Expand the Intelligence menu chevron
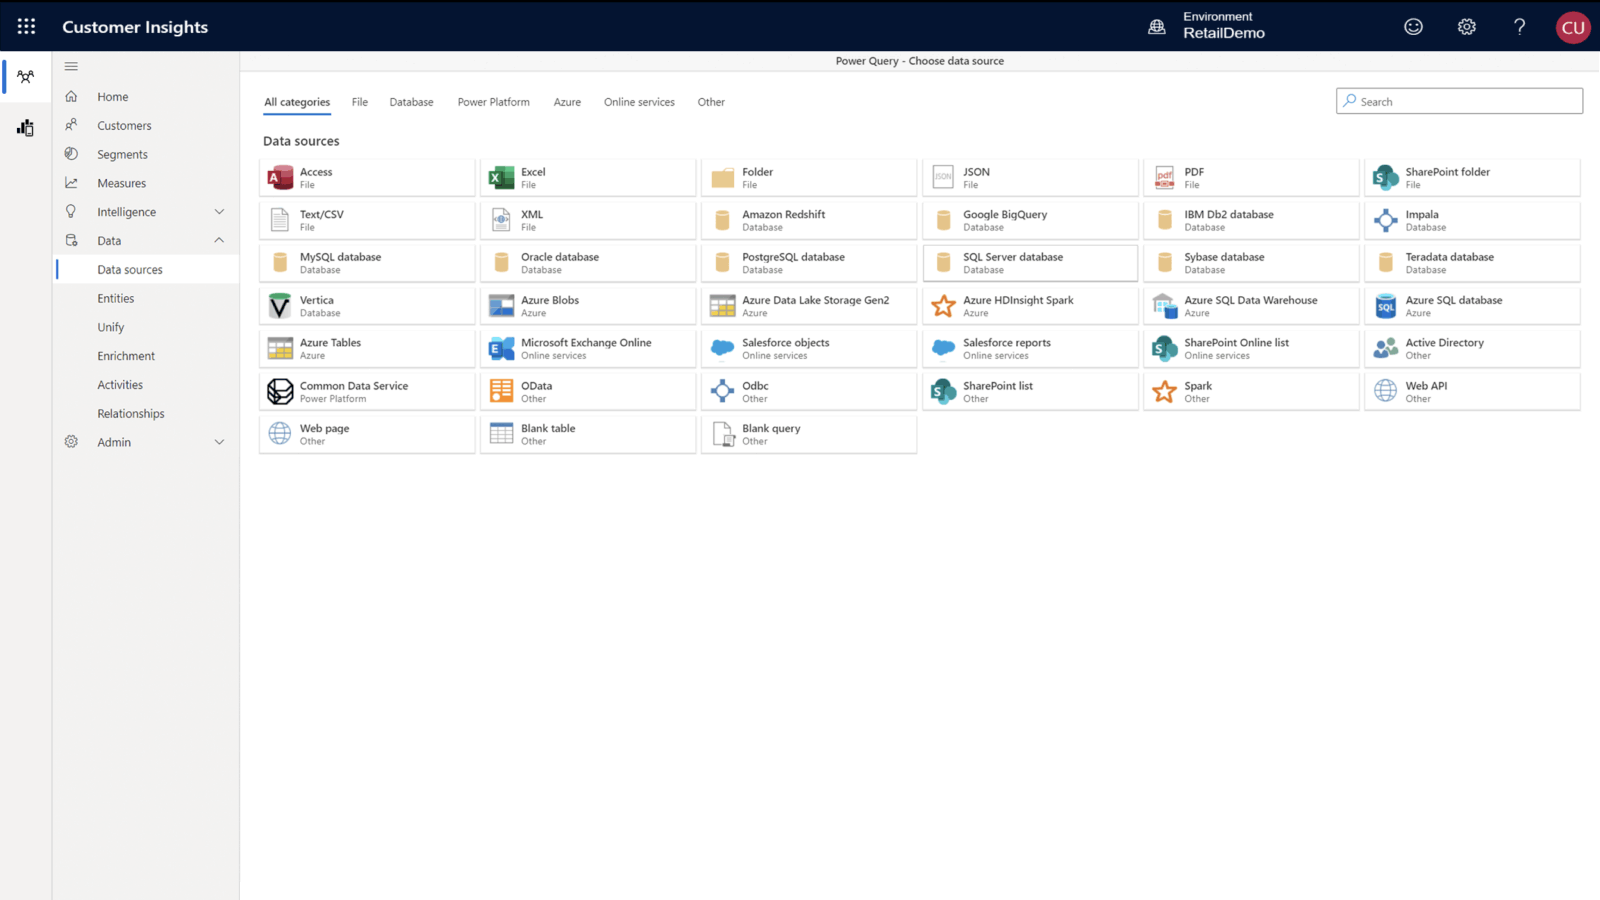This screenshot has height=900, width=1600. [x=219, y=212]
